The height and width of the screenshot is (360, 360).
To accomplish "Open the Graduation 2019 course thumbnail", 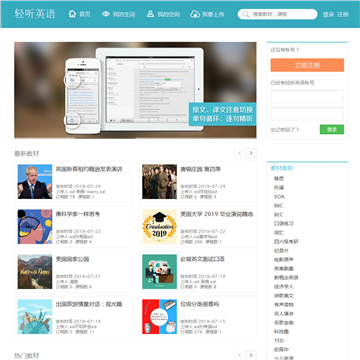I will point(159,227).
